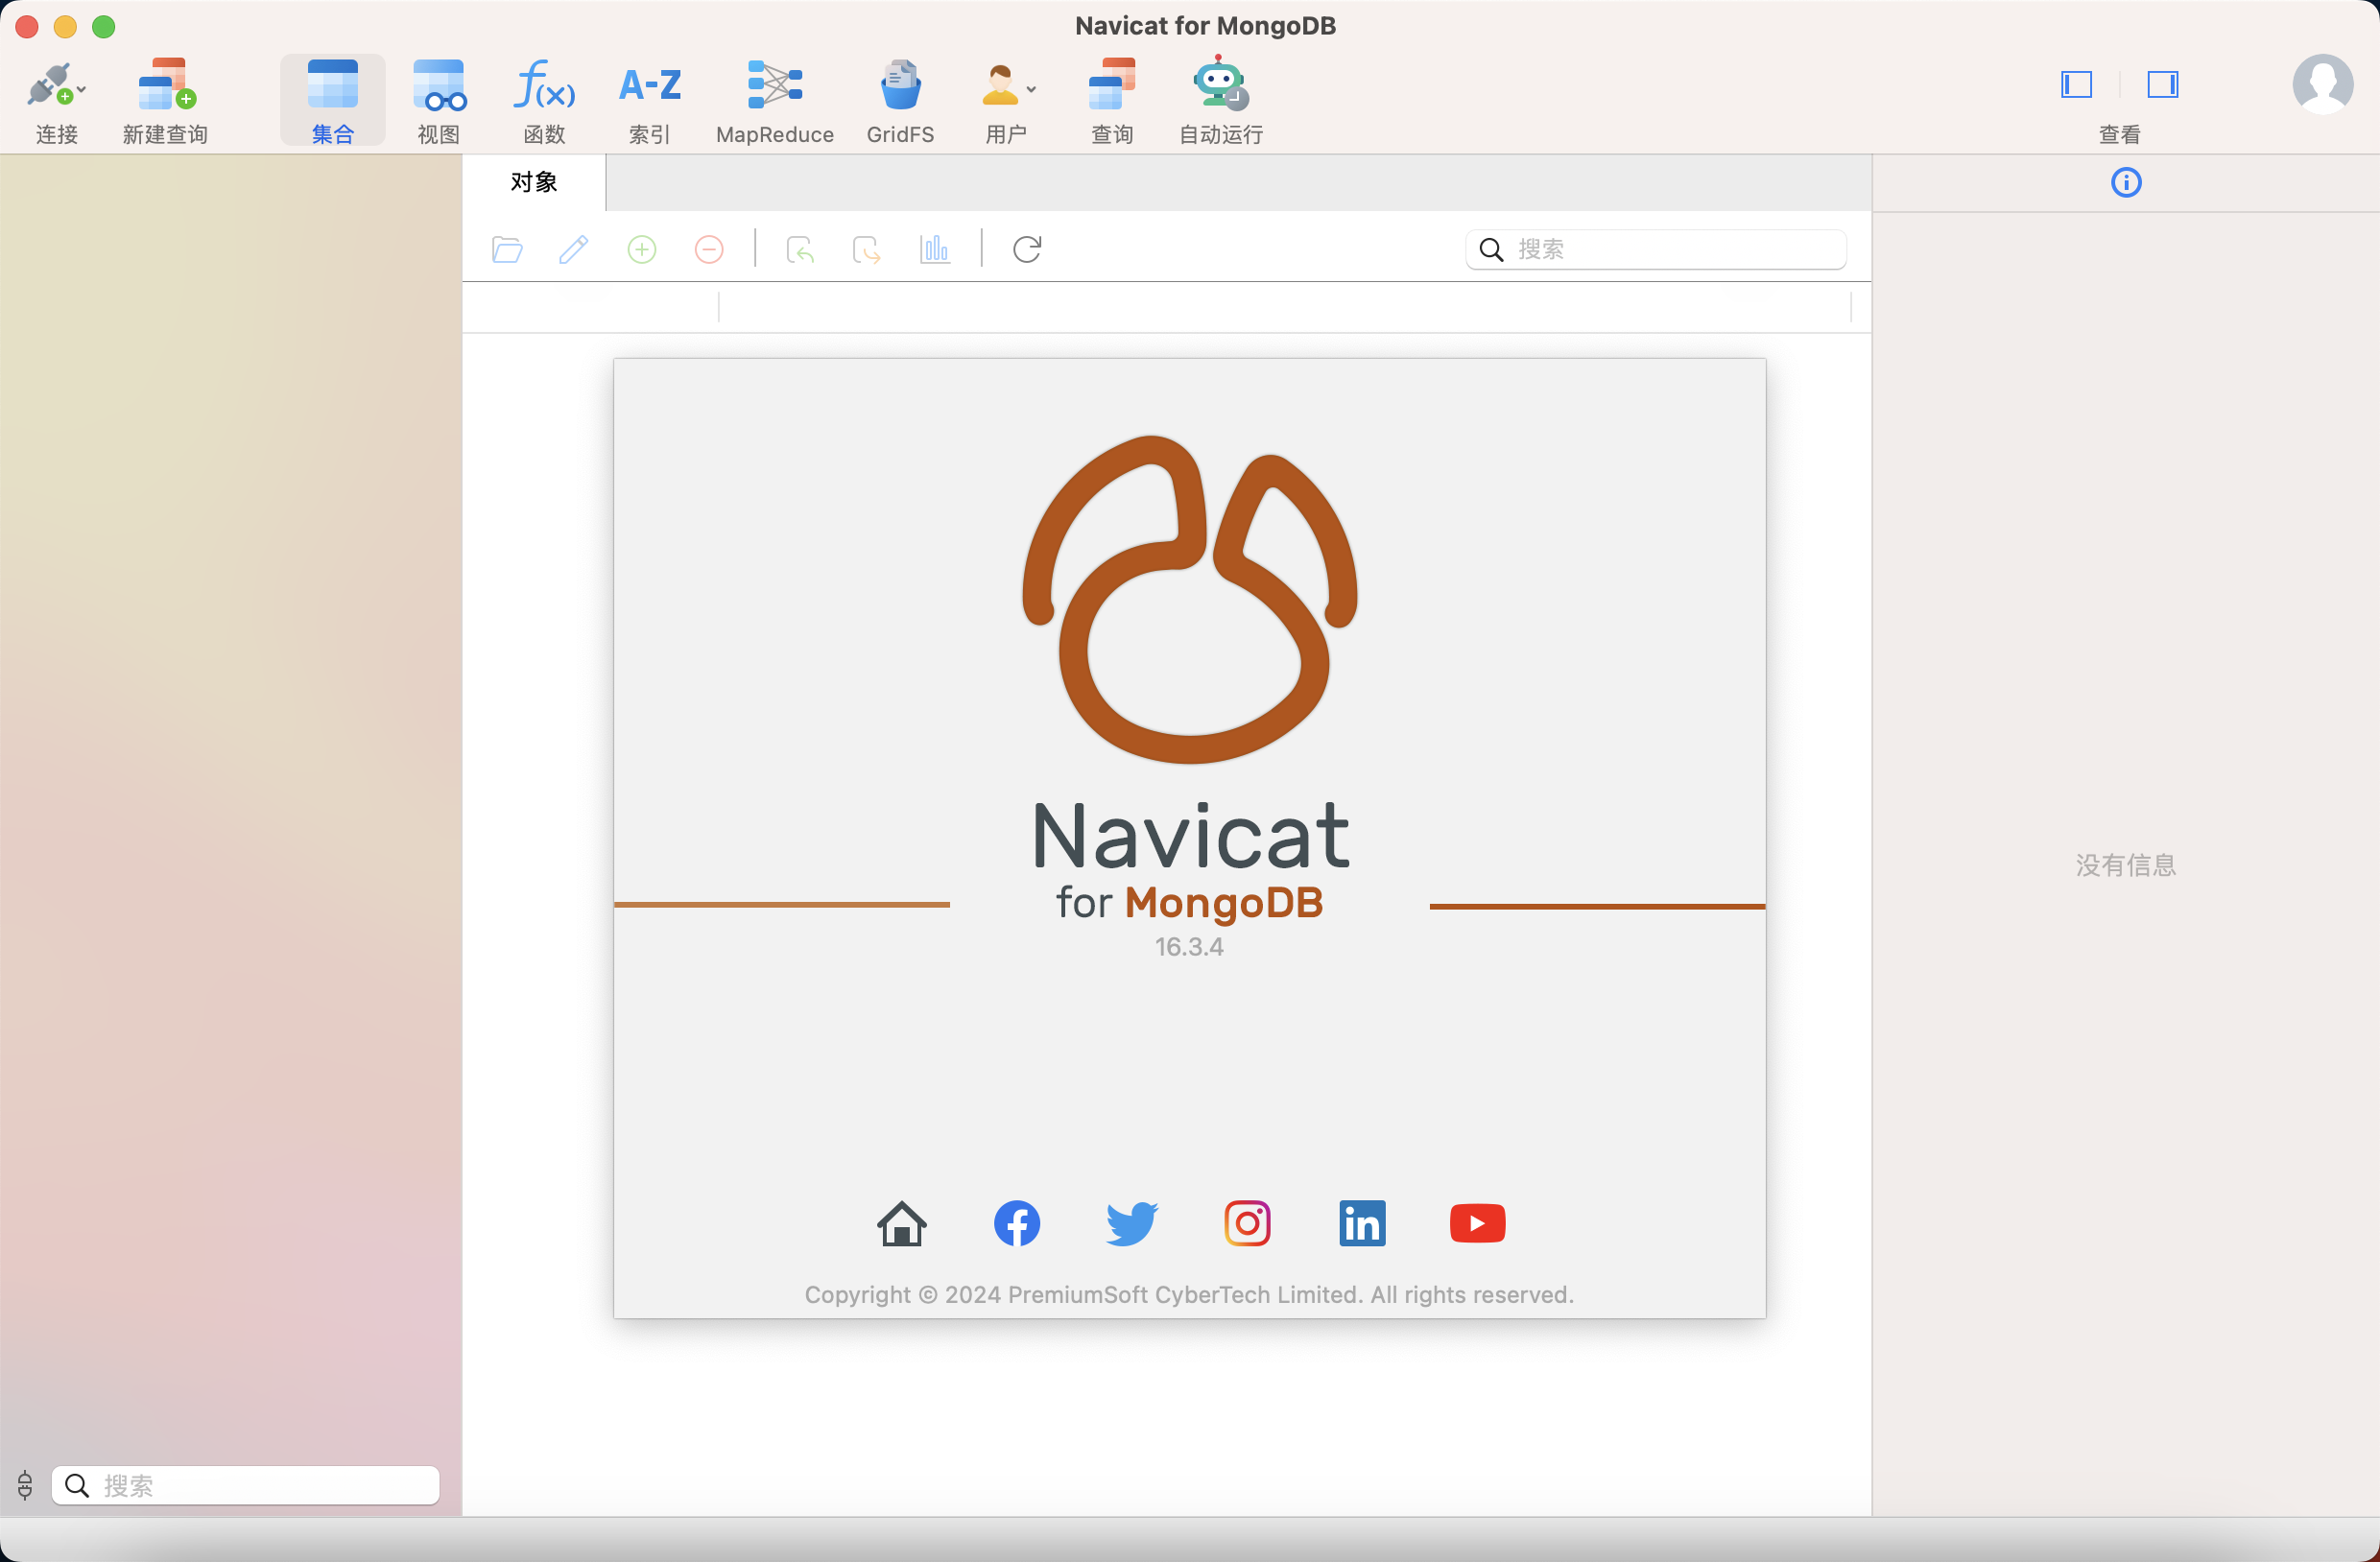Click New Query (新建查询) toolbar icon
This screenshot has width=2380, height=1562.
[x=165, y=85]
